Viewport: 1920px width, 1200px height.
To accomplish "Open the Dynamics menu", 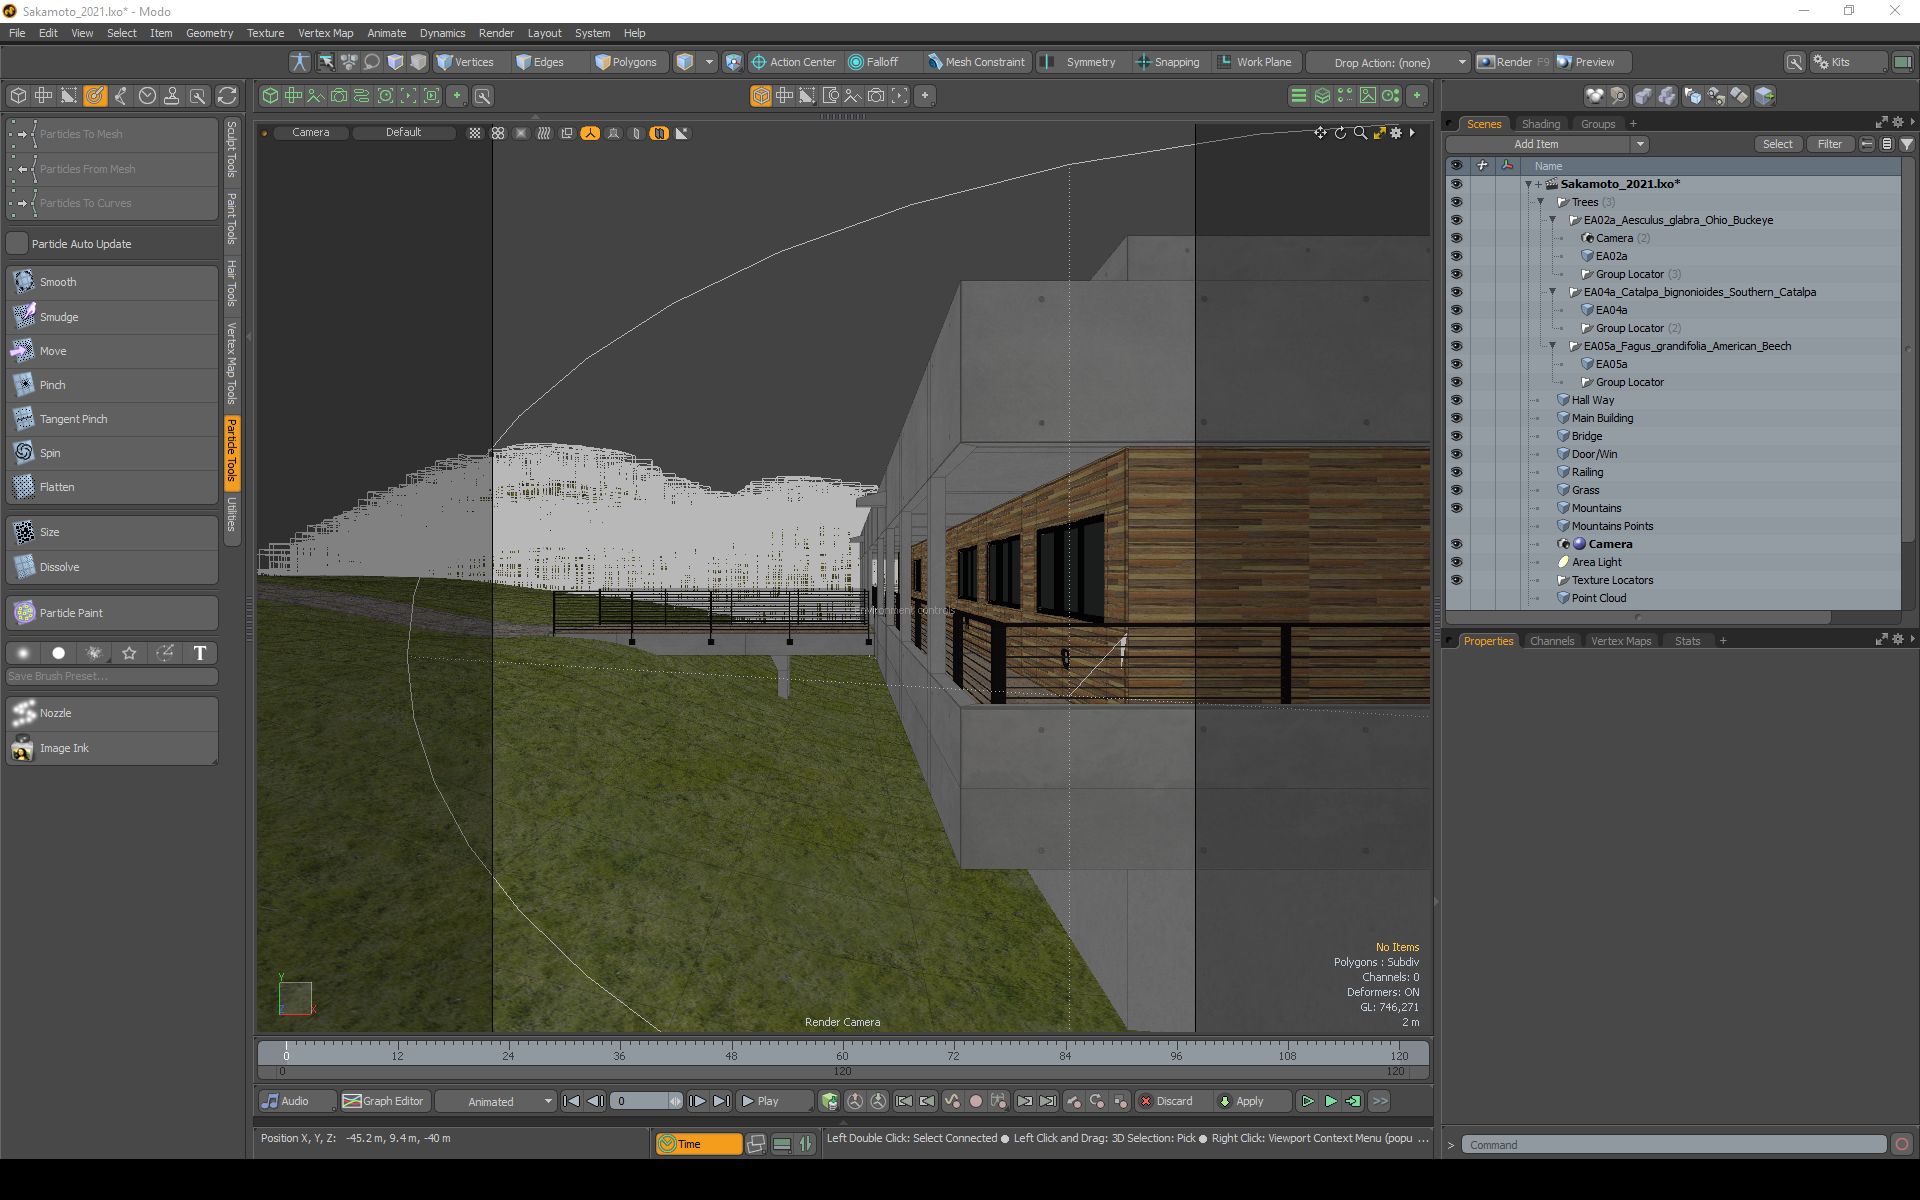I will [442, 33].
